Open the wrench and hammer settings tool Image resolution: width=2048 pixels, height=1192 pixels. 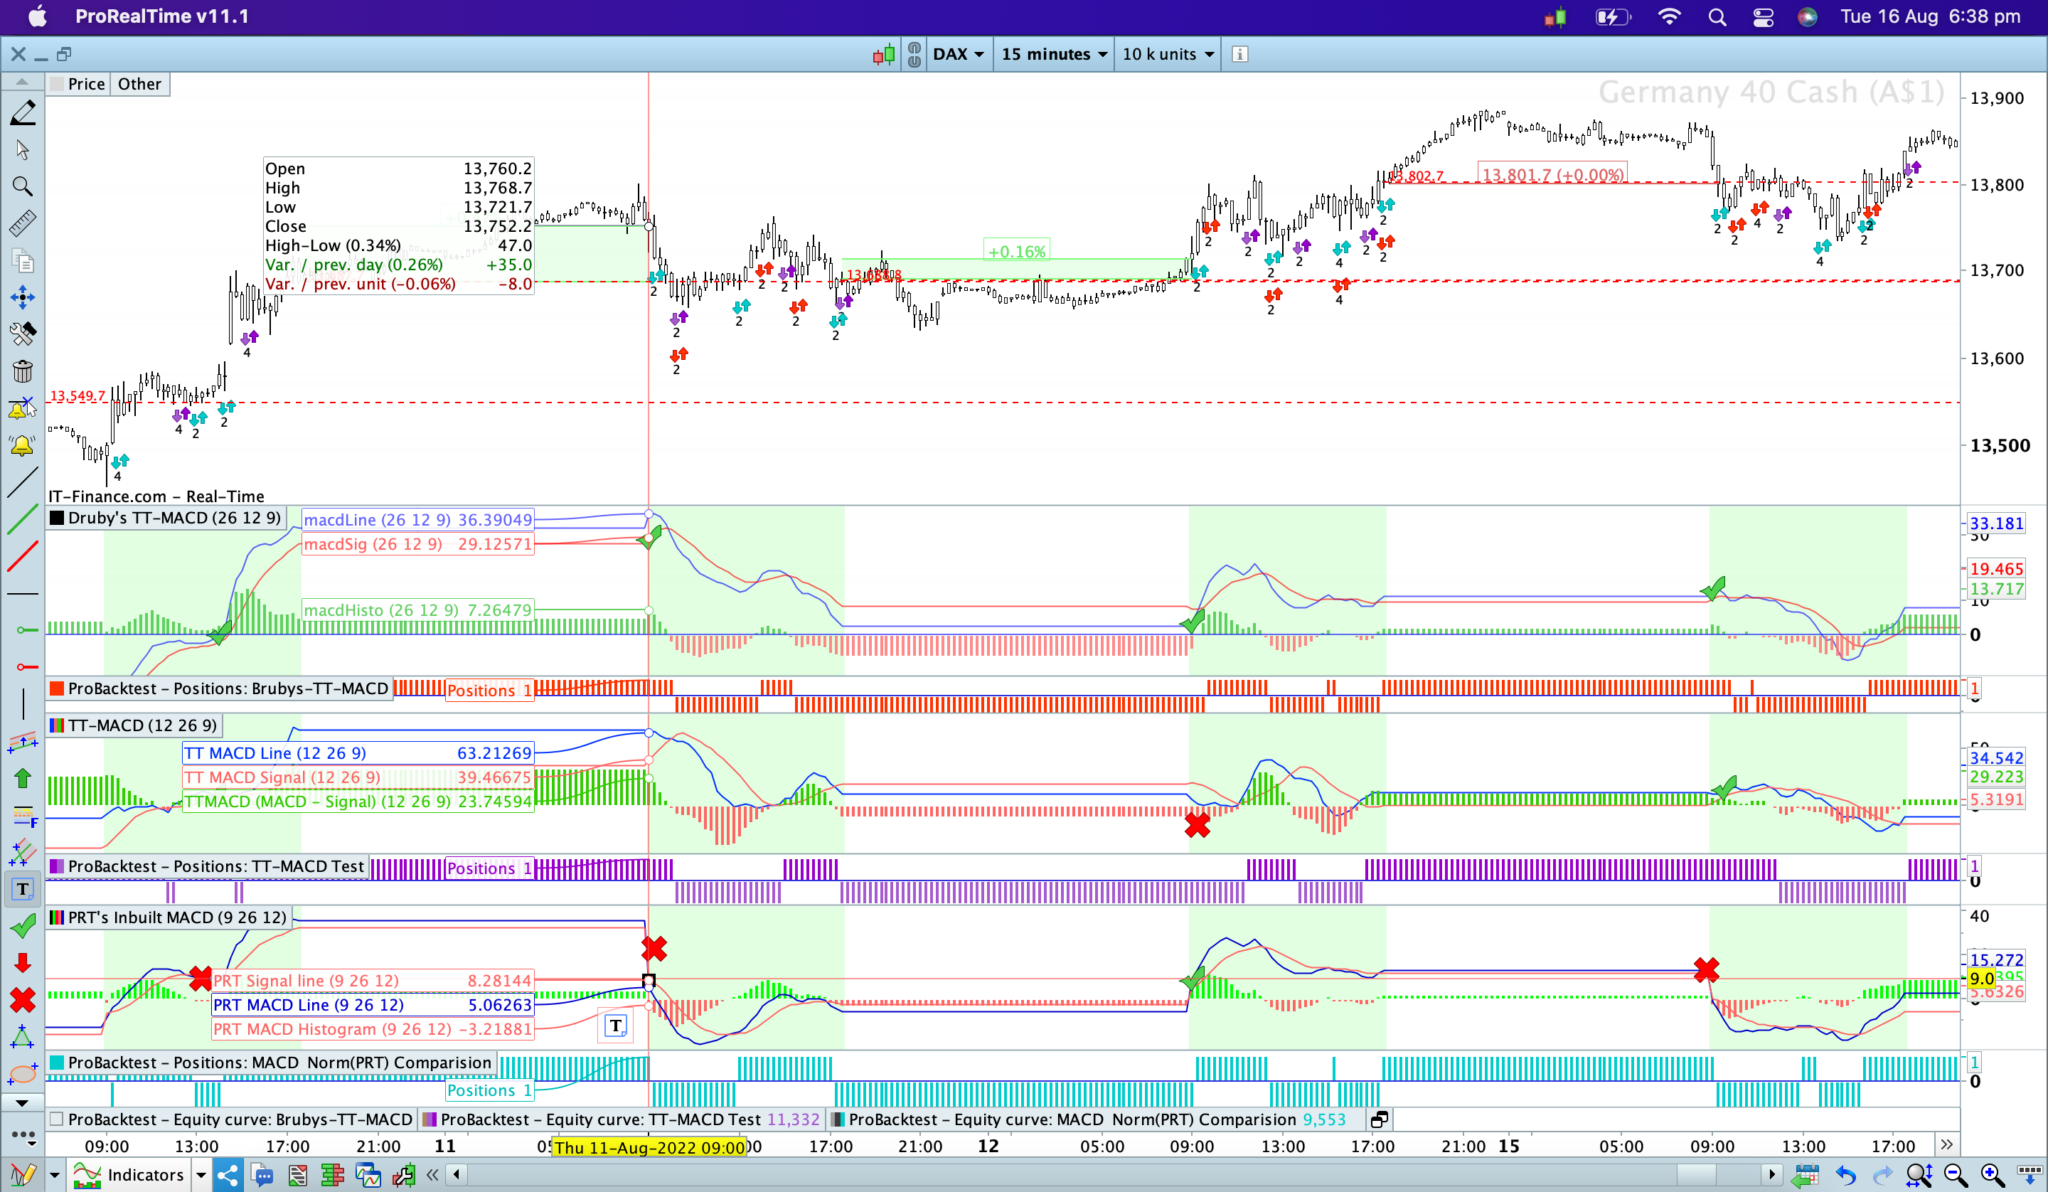point(22,334)
